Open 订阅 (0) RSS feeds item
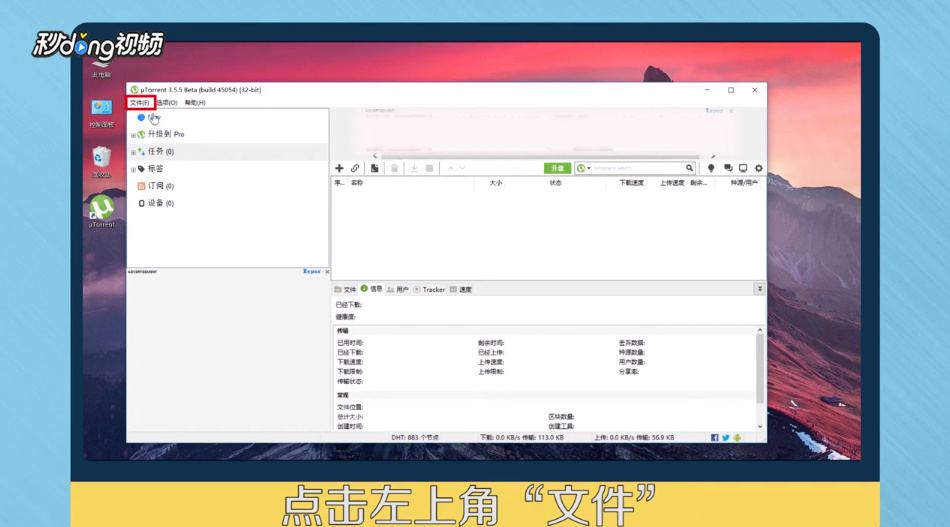This screenshot has width=950, height=527. (x=161, y=186)
